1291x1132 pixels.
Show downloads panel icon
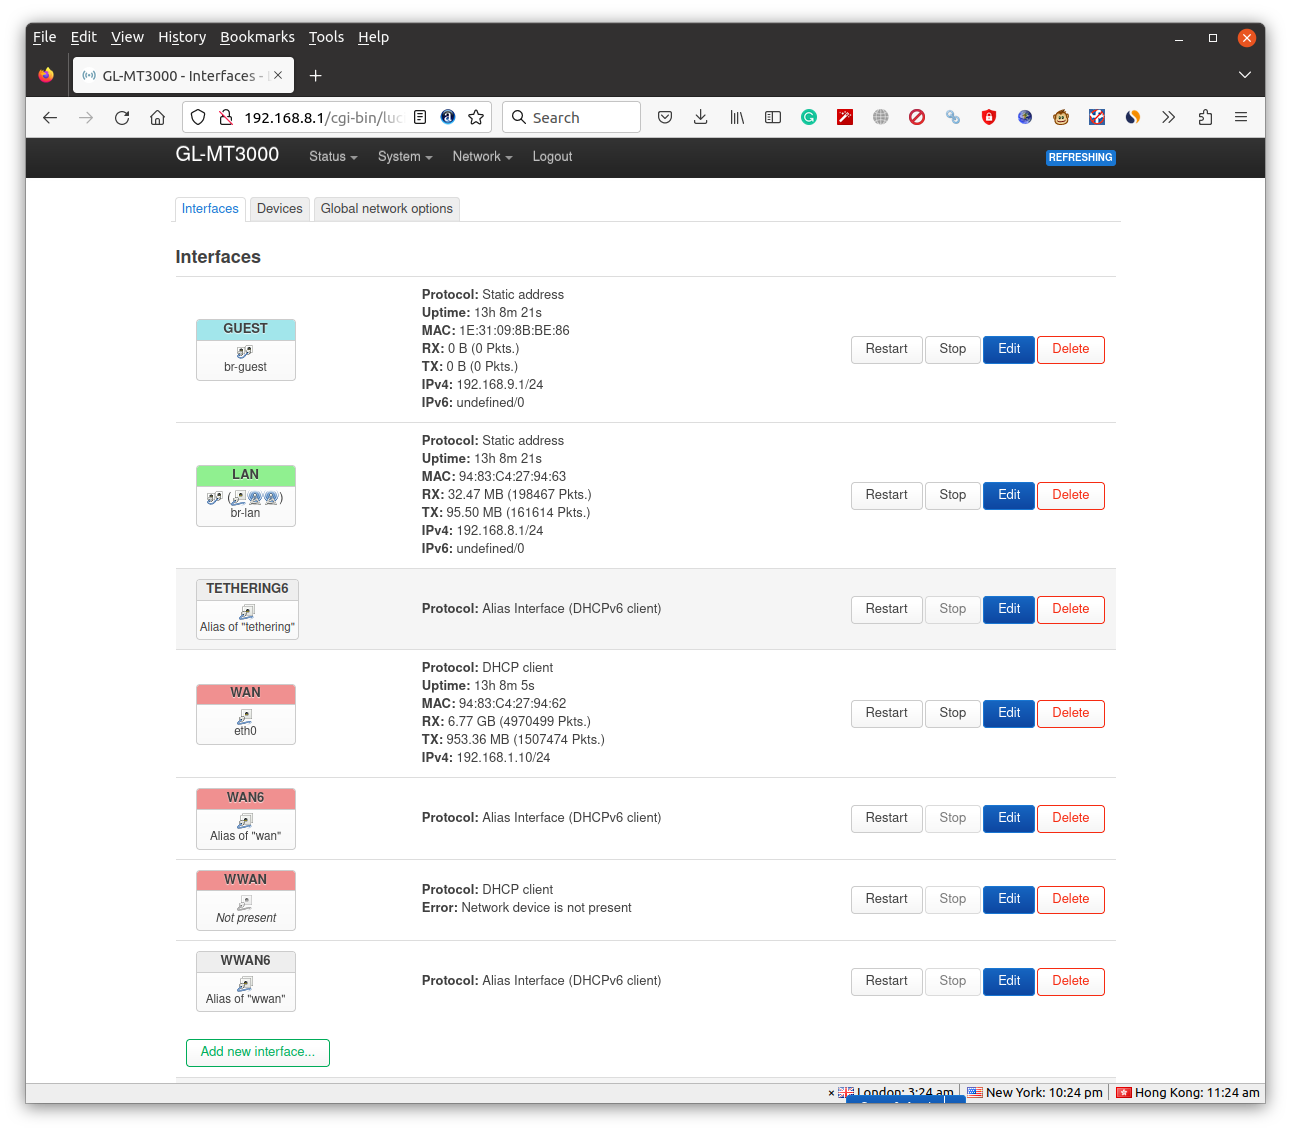point(701,117)
